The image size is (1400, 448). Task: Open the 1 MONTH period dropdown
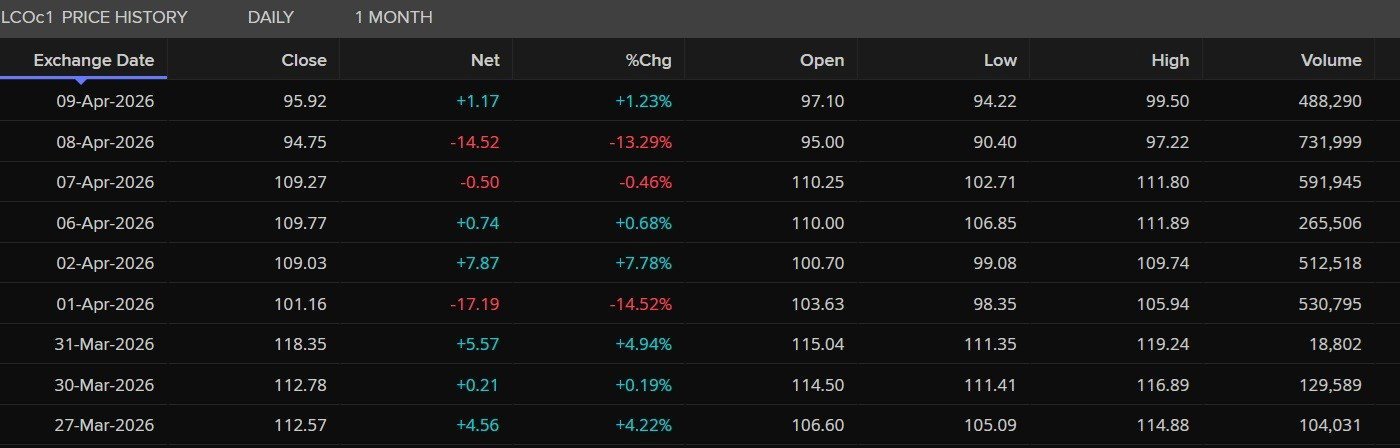tap(393, 17)
